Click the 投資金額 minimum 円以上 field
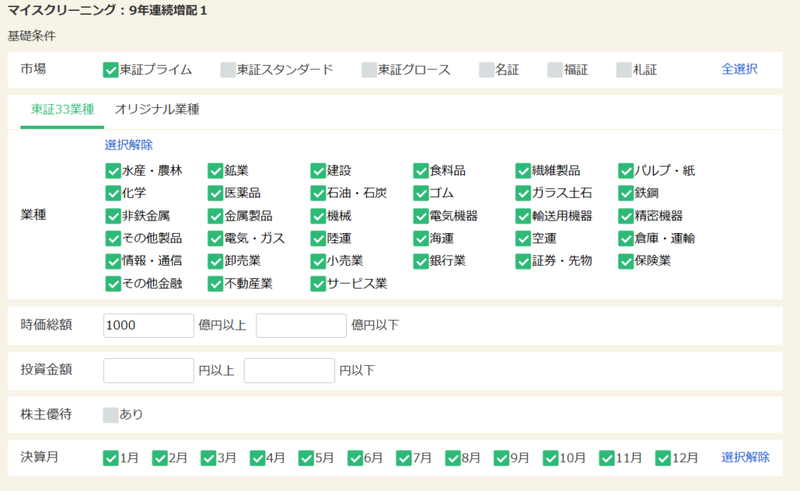Viewport: 800px width, 491px height. pyautogui.click(x=148, y=370)
